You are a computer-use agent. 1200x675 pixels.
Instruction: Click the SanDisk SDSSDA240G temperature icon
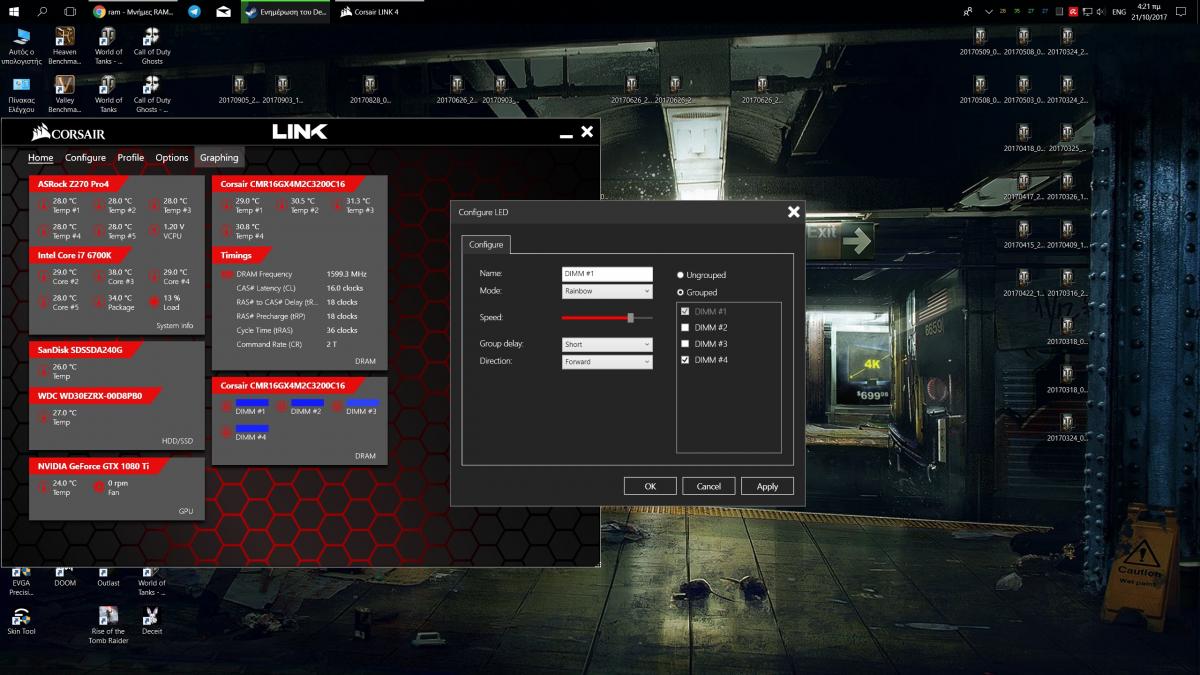coord(42,371)
